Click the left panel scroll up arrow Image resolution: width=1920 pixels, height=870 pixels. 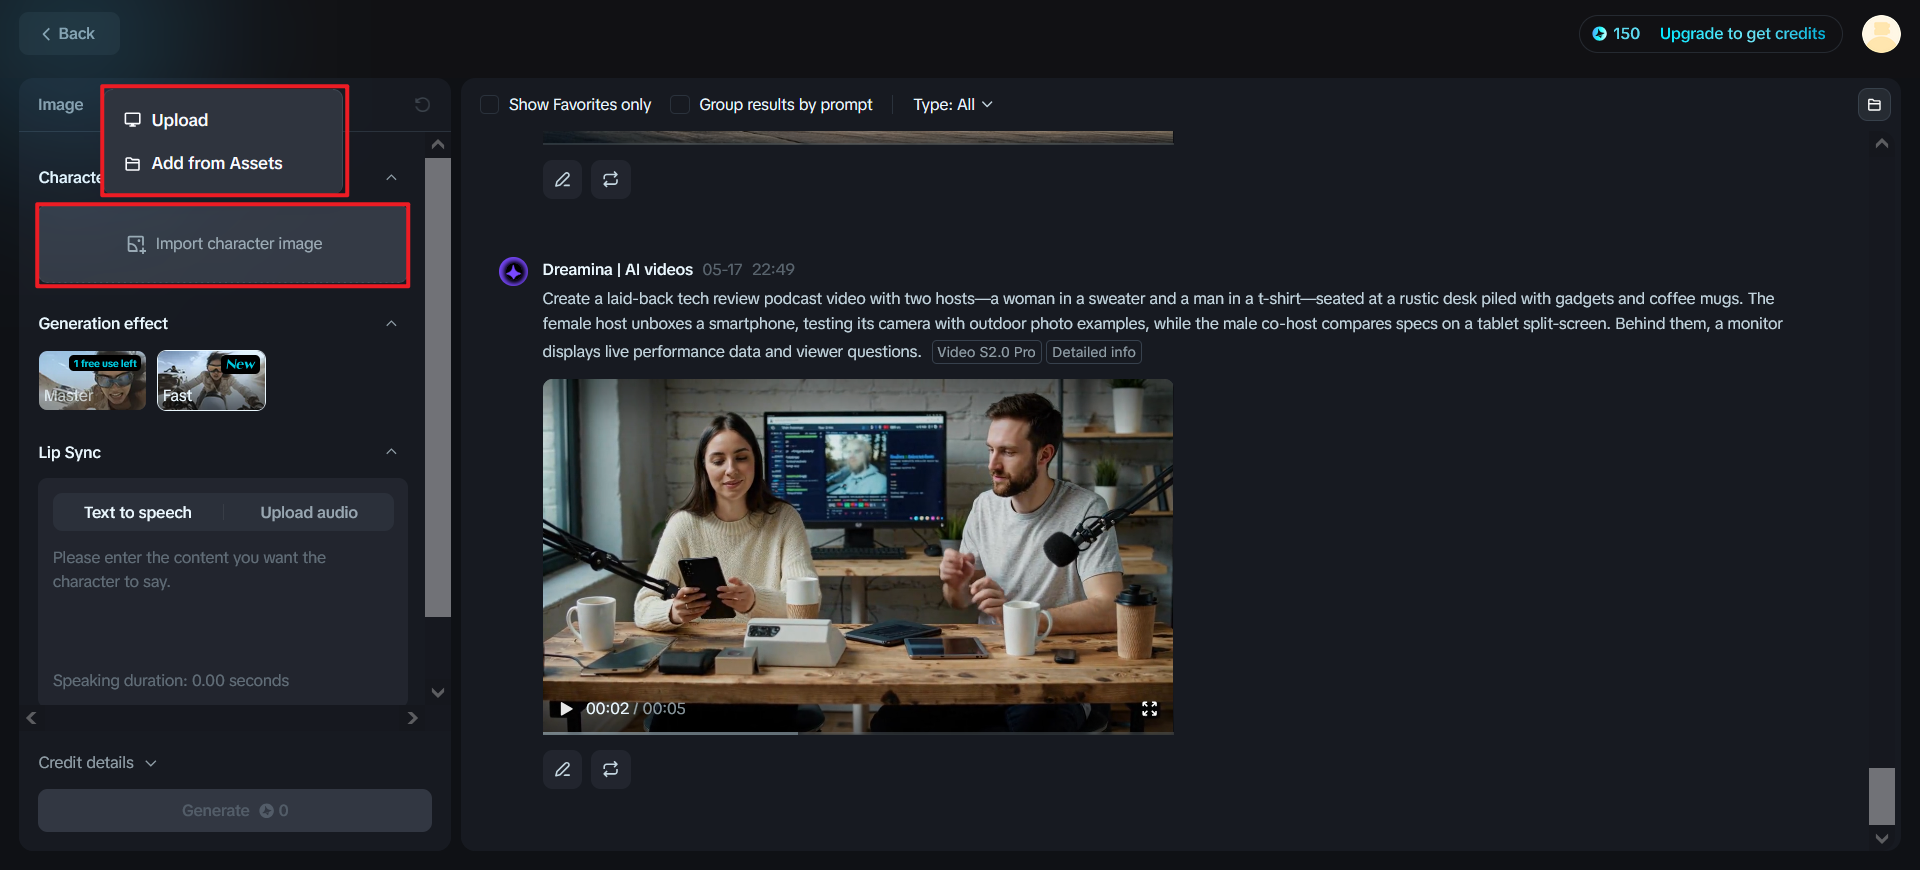438,145
